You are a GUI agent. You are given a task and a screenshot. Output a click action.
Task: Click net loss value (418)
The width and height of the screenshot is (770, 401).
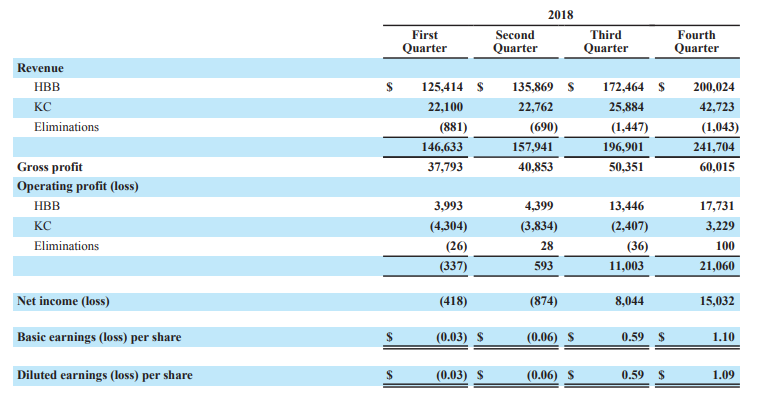tap(453, 301)
